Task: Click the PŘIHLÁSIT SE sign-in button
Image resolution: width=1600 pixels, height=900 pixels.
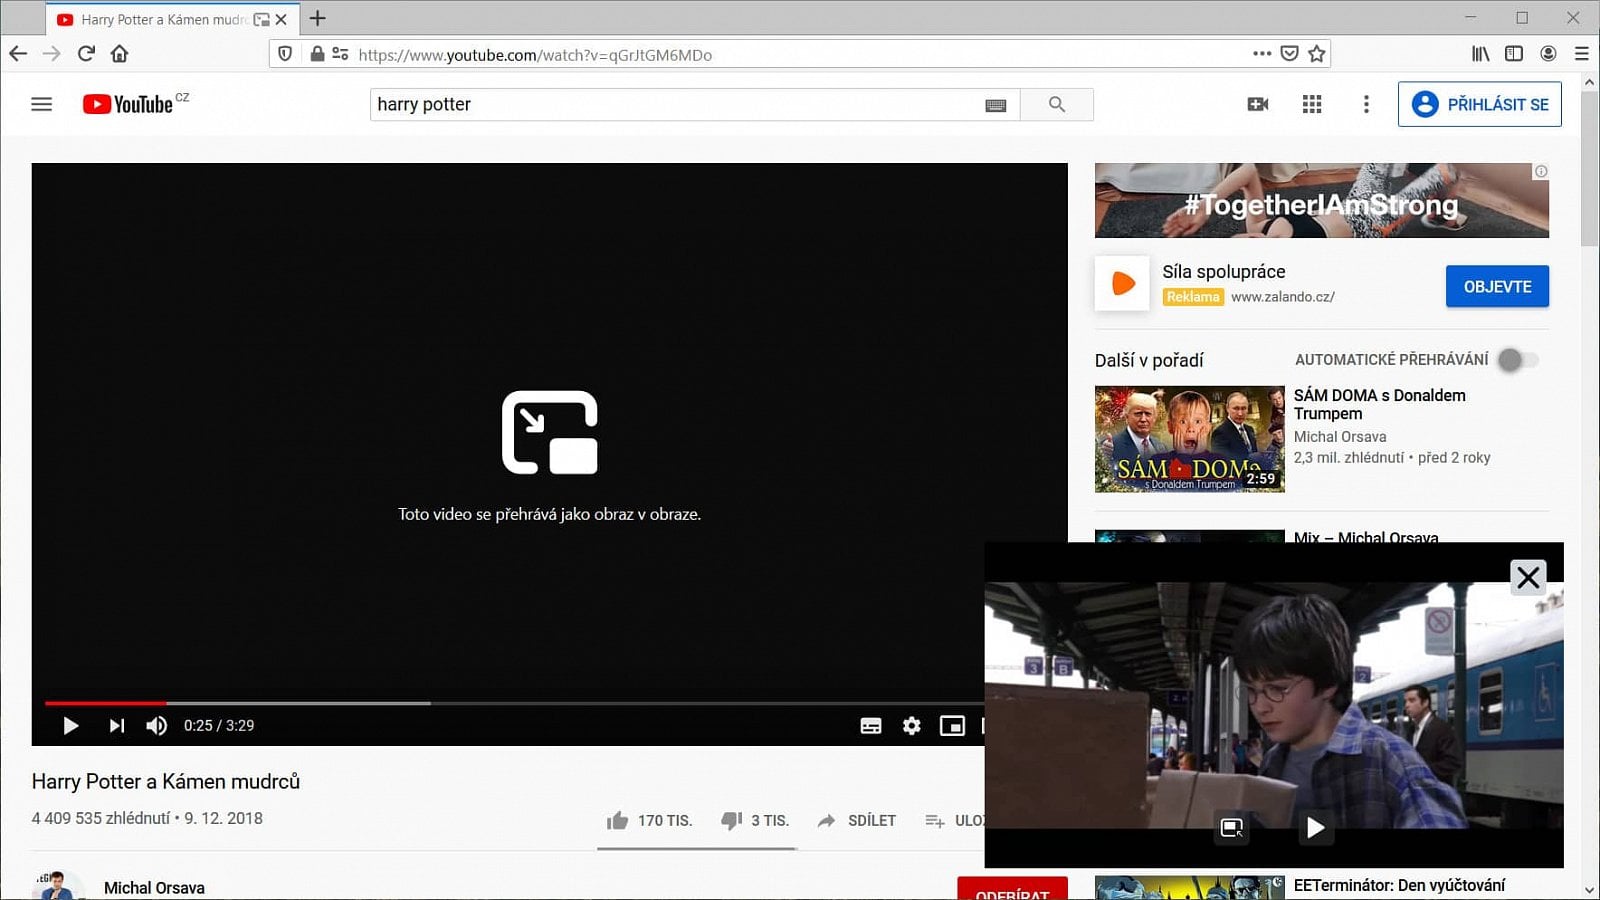Action: 1480,104
